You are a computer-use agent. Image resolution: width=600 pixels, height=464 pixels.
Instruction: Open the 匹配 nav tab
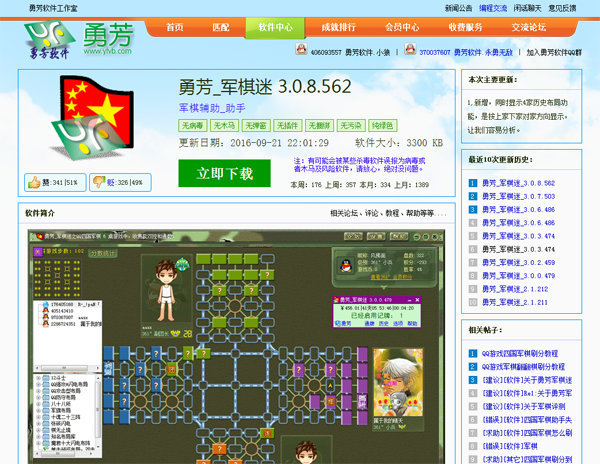tap(221, 27)
